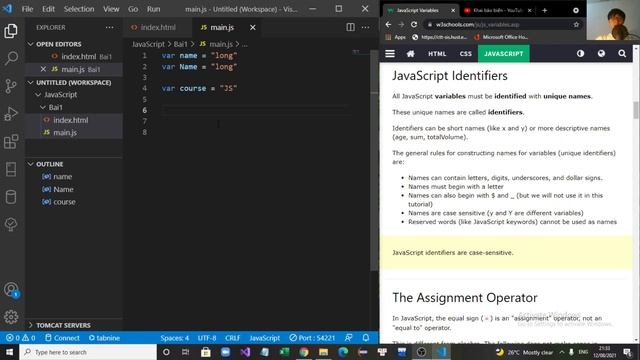Image resolution: width=640 pixels, height=360 pixels.
Task: Open the Edit menu
Action: coord(48,9)
